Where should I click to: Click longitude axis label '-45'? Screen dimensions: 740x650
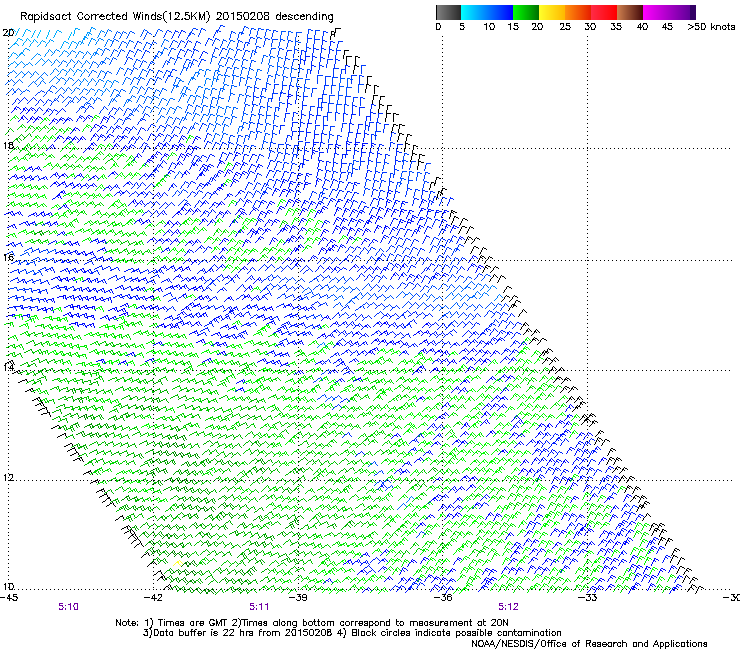[9, 598]
